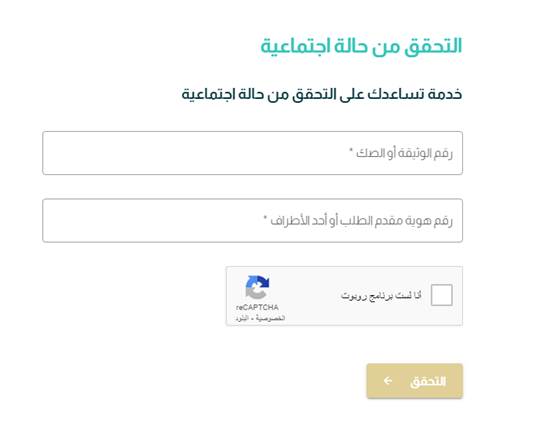Focus the رقم هوية مقدم الطلب field
The image size is (554, 434).
tap(253, 221)
